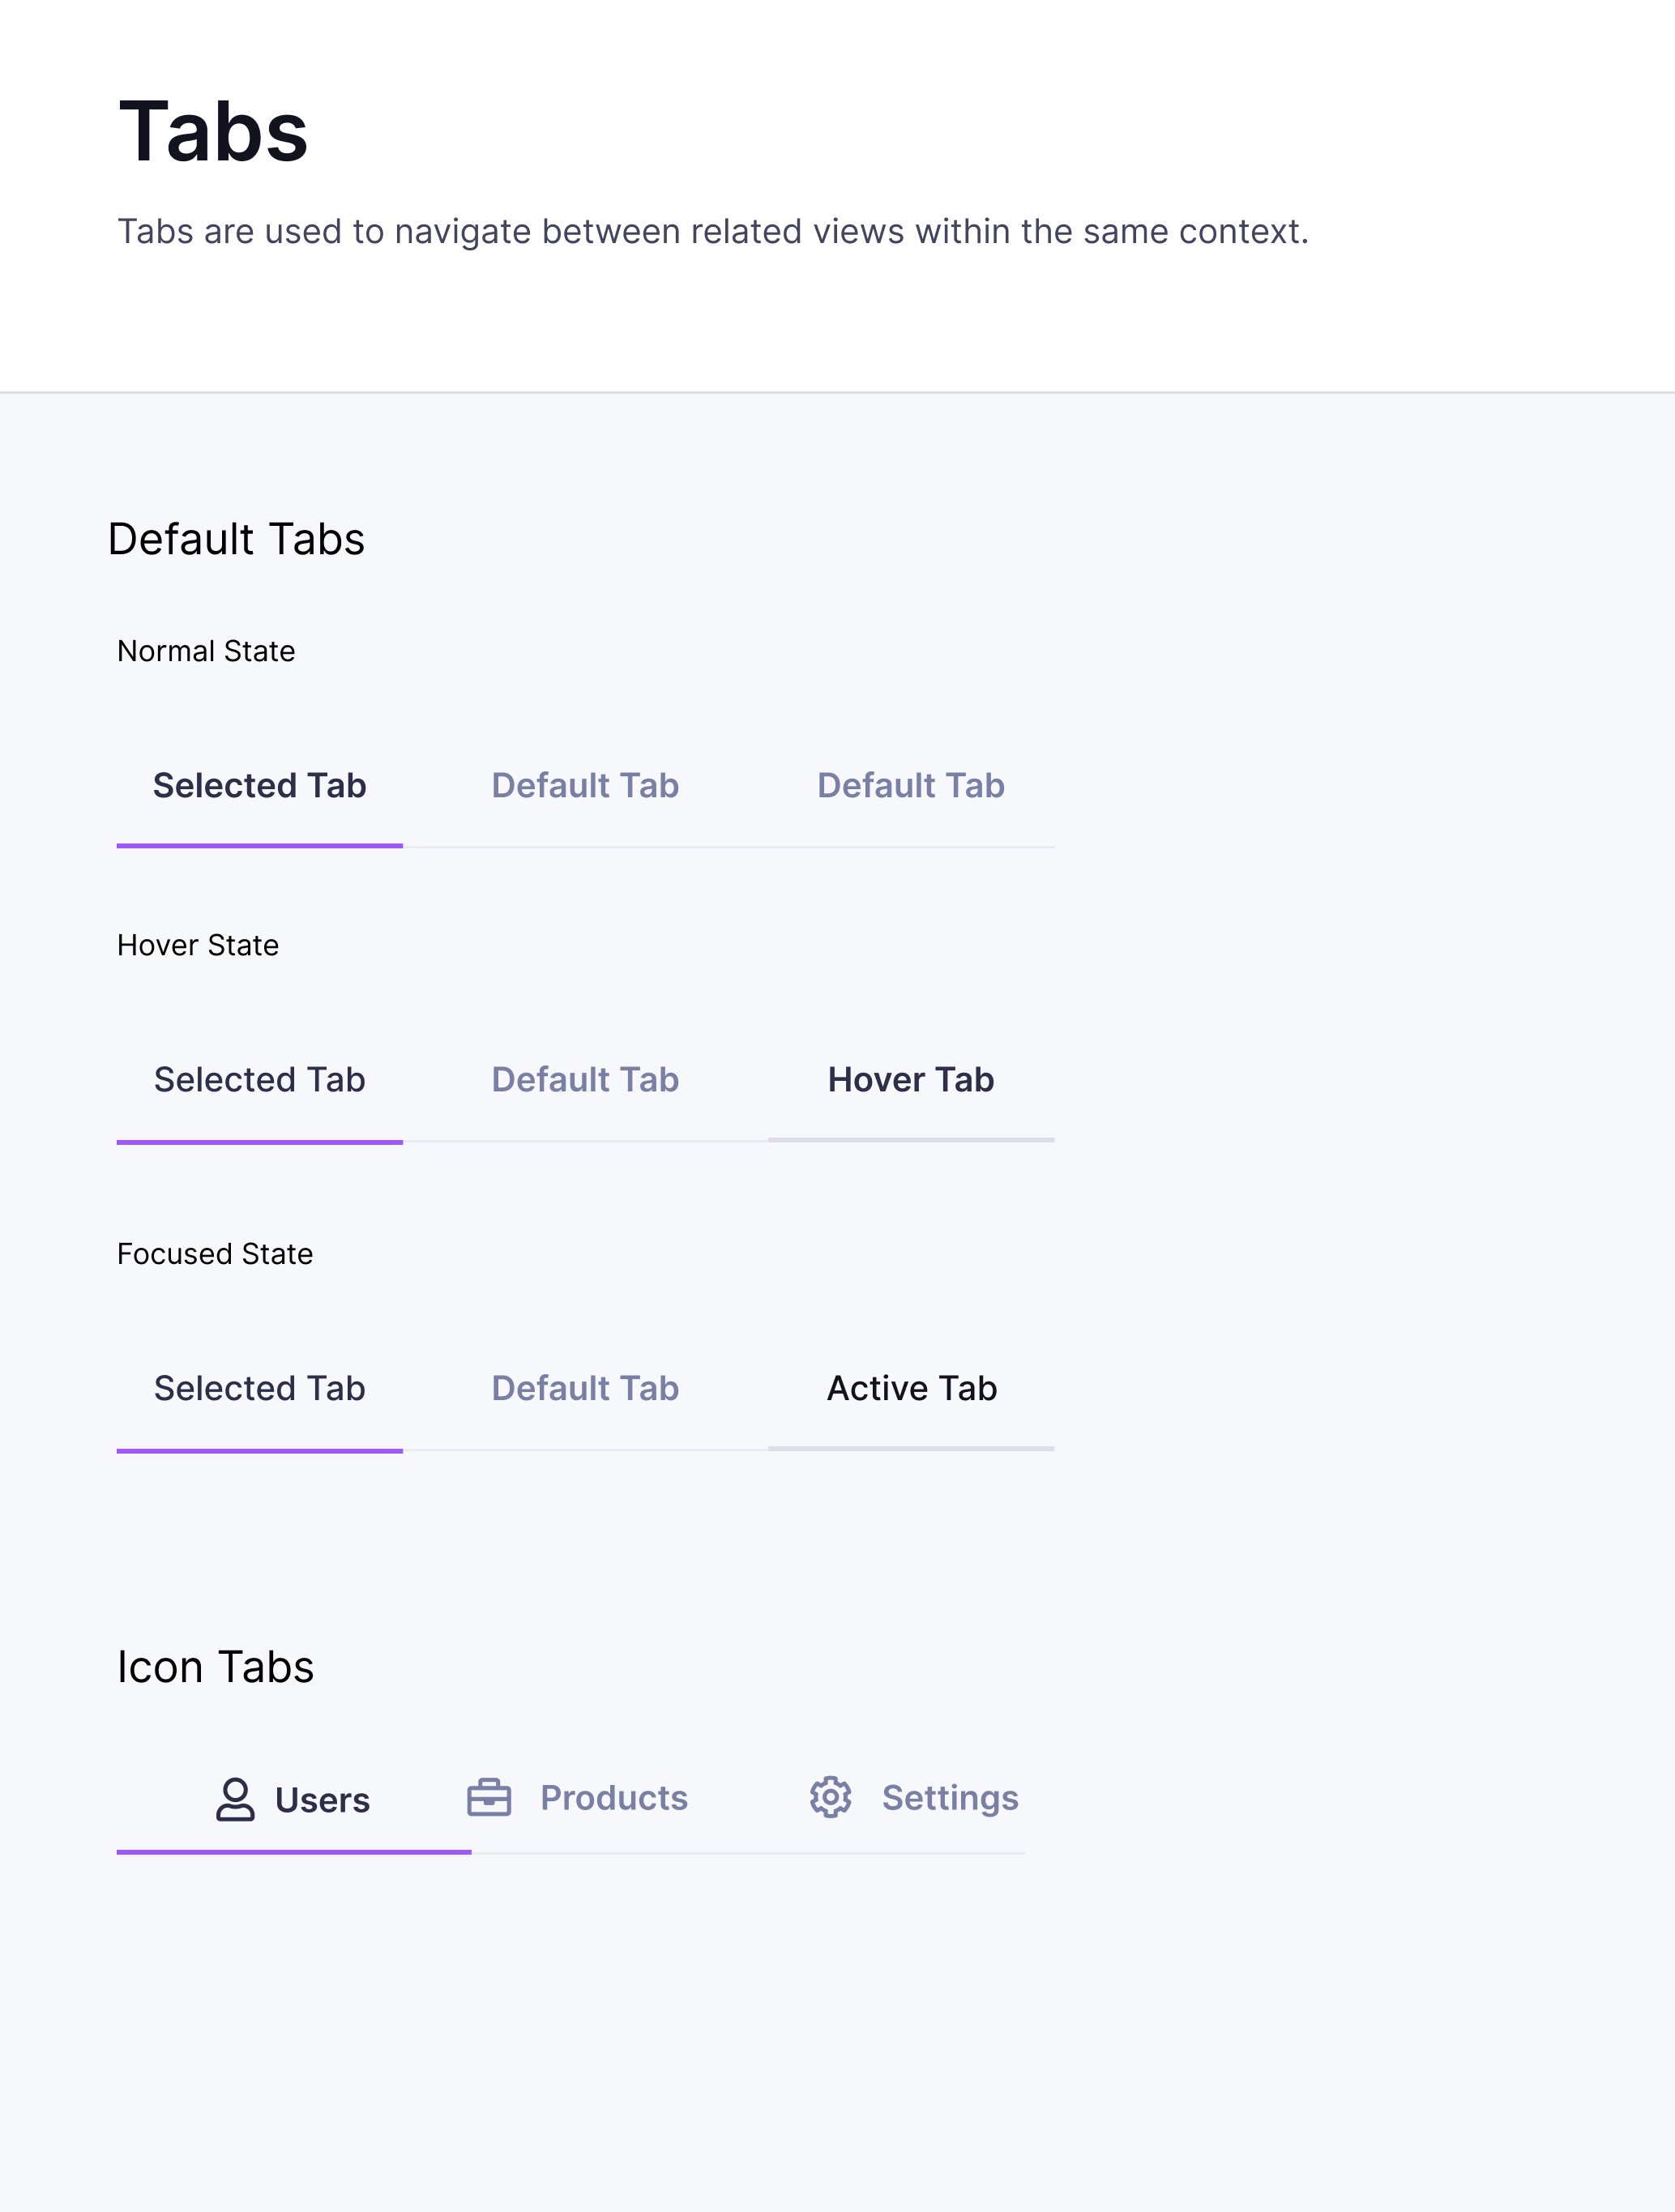The height and width of the screenshot is (2212, 1675).
Task: Select the Users tab label
Action: [322, 1800]
